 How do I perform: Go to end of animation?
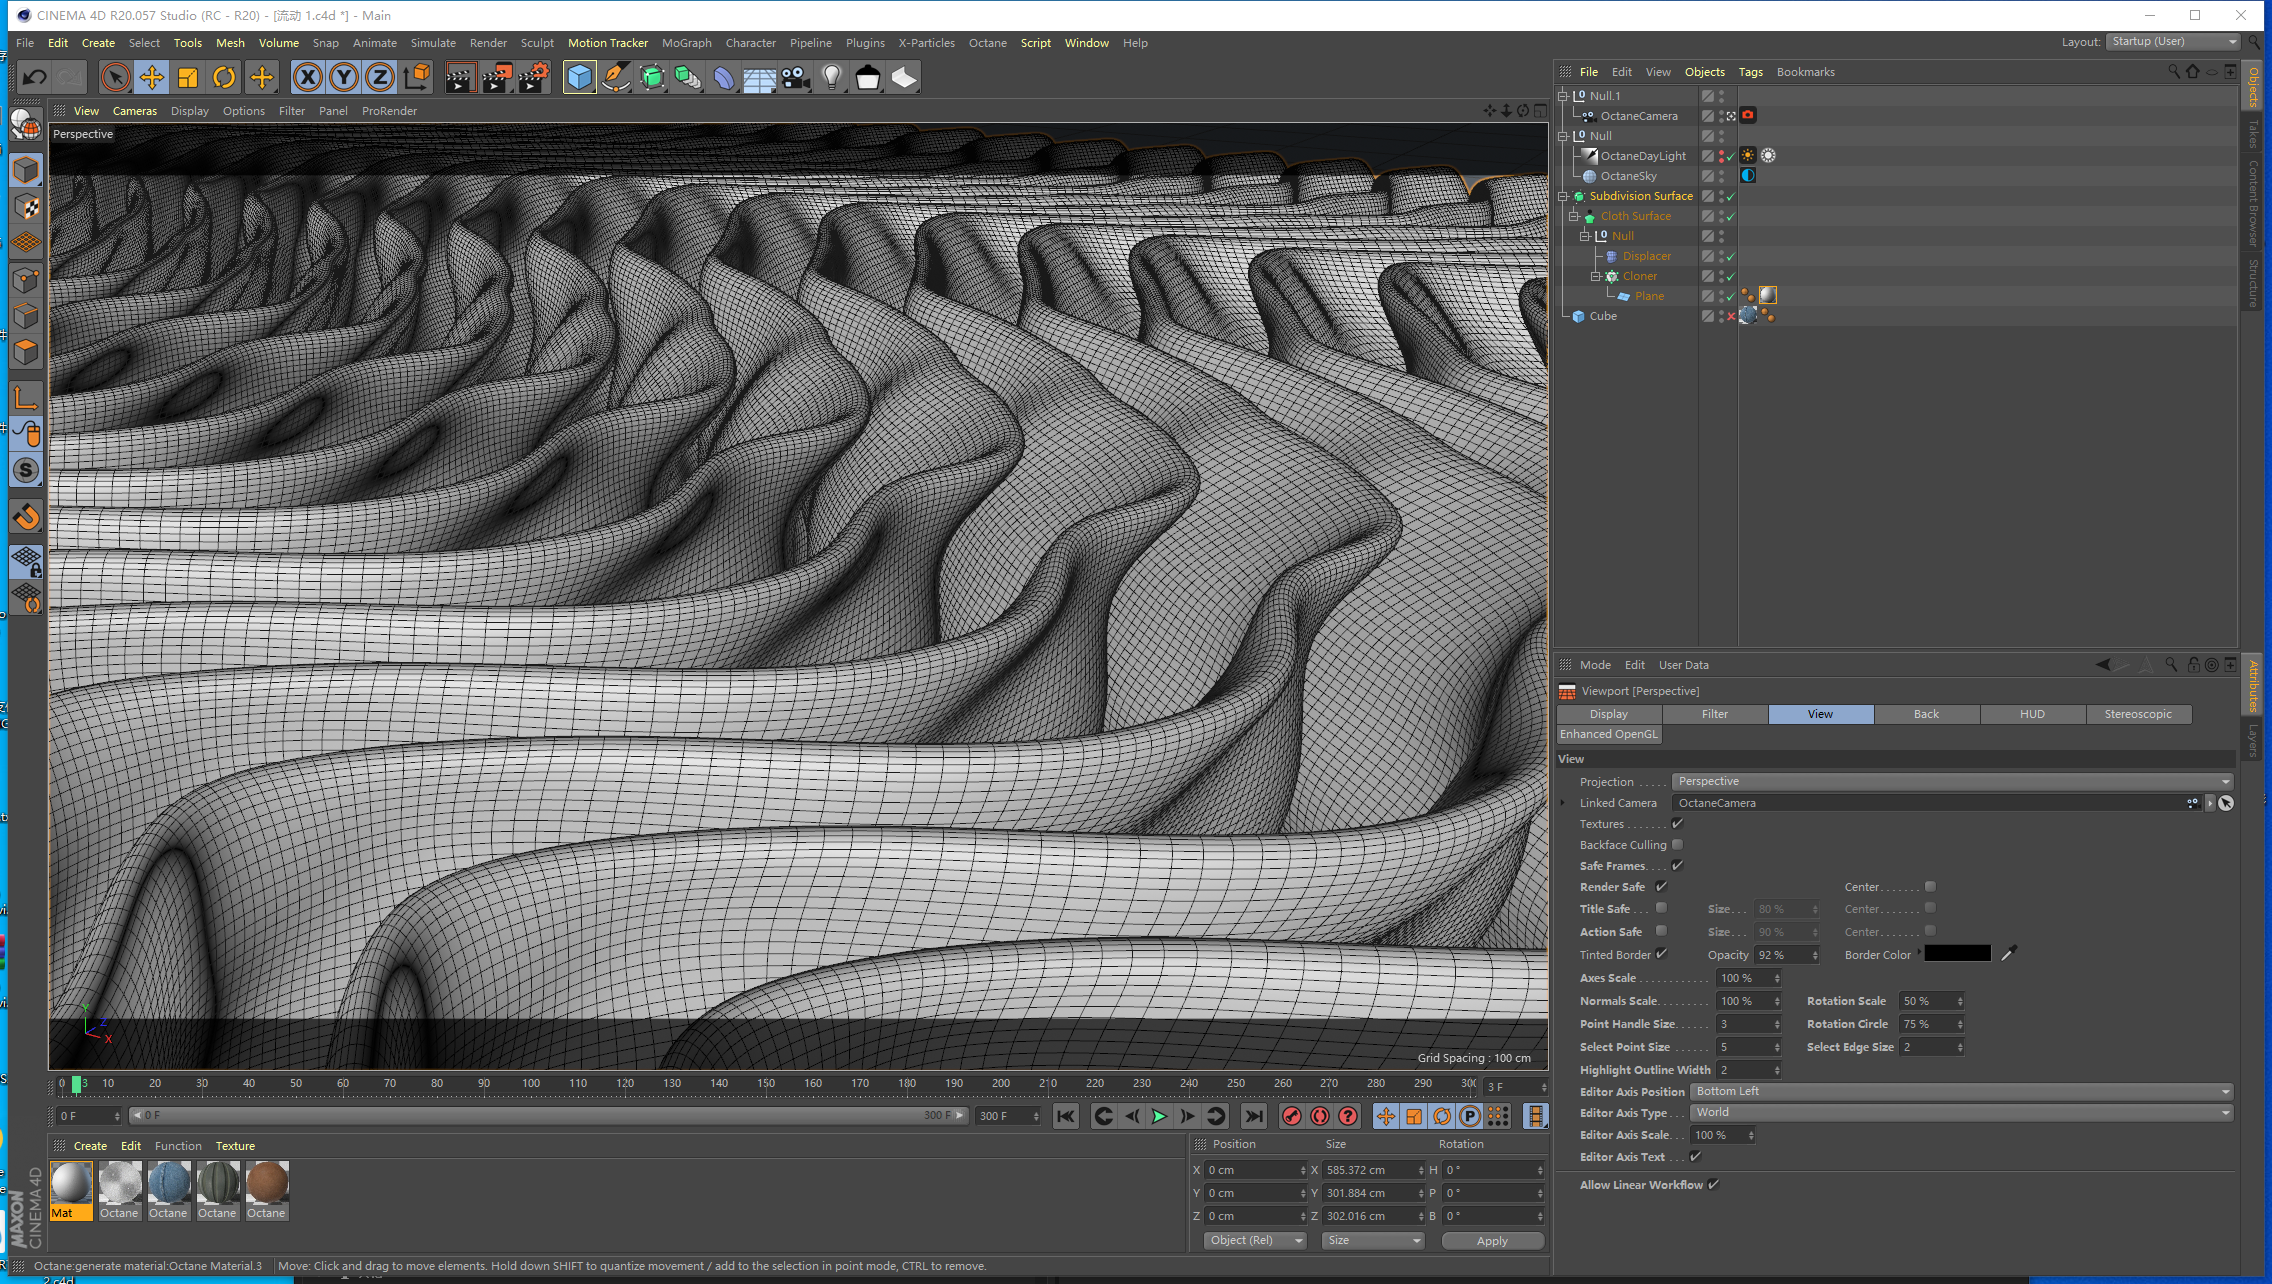(1253, 1116)
